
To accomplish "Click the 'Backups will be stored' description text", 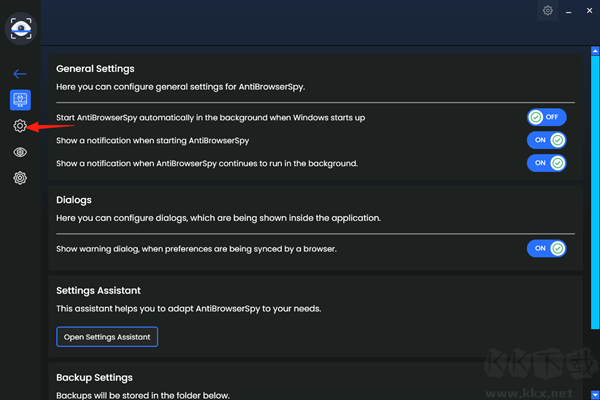I will click(x=143, y=395).
